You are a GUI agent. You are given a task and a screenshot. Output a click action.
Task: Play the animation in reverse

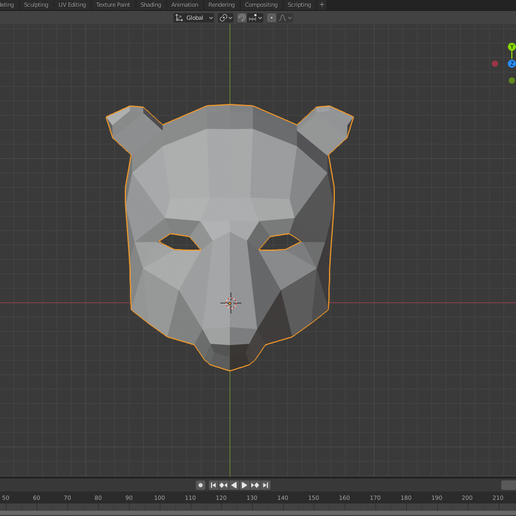coord(234,485)
